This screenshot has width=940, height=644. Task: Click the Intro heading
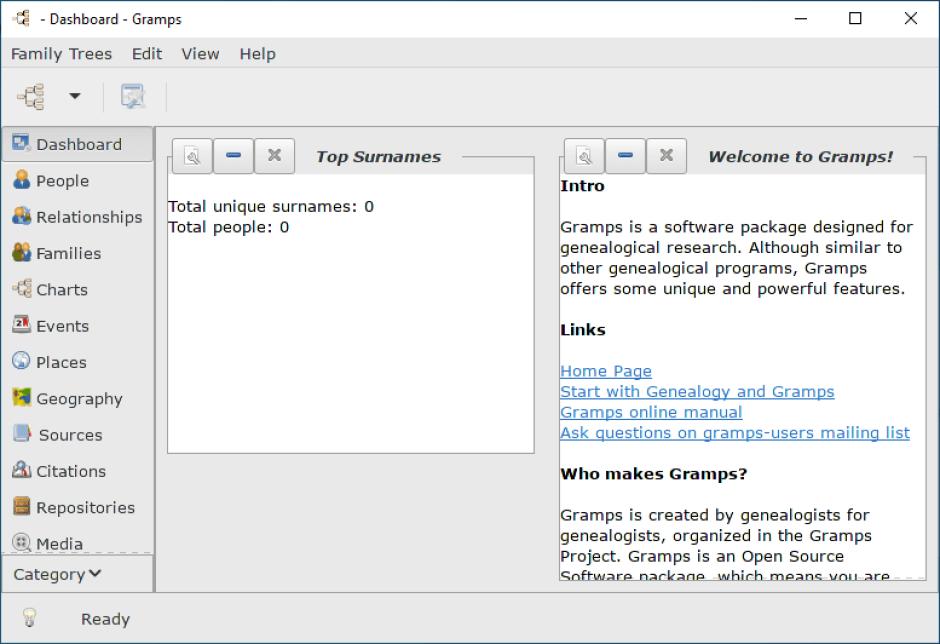coord(582,186)
